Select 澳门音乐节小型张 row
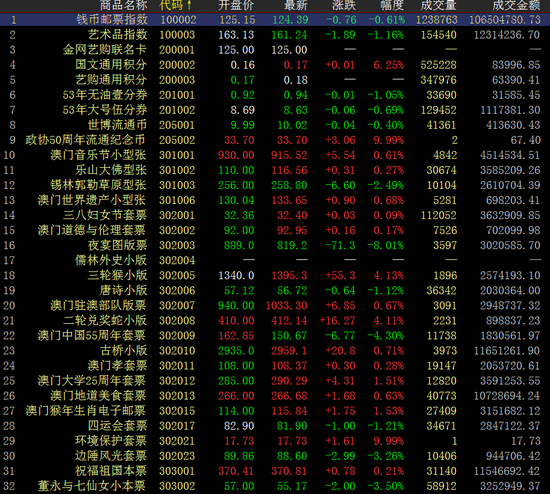This screenshot has height=494, width=550. pos(275,155)
